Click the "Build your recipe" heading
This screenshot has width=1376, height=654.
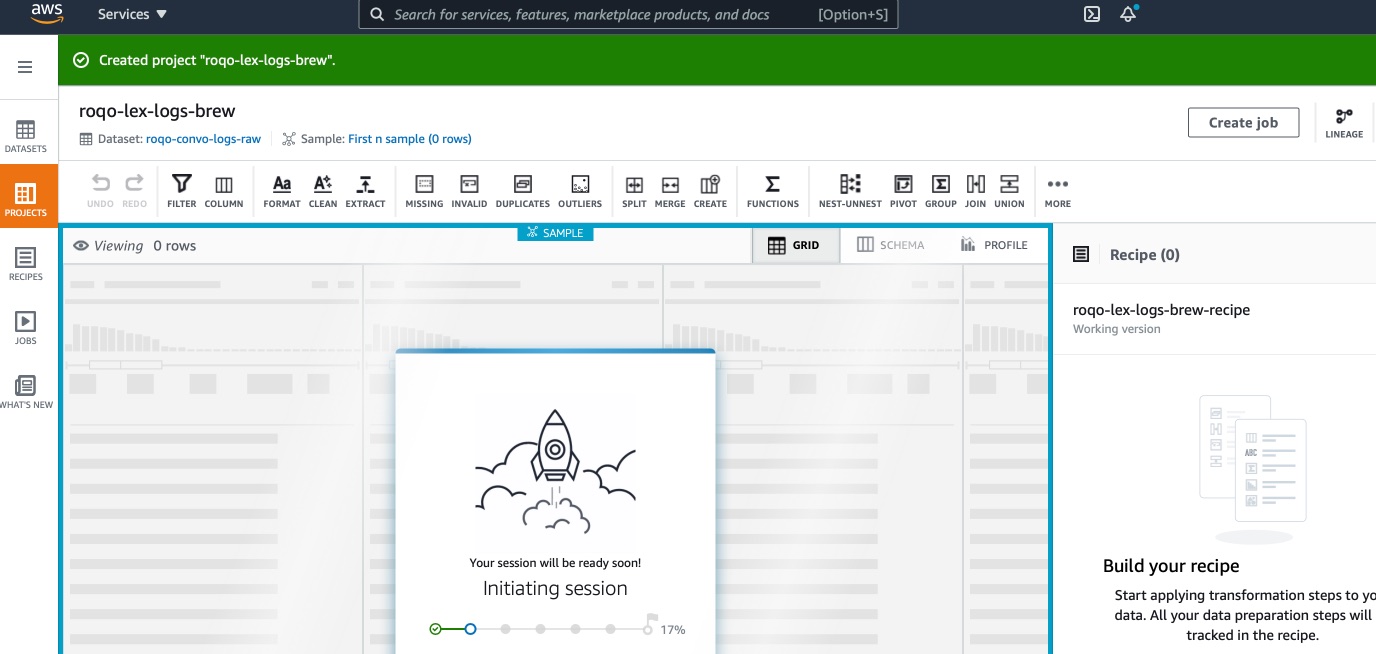pos(1171,566)
